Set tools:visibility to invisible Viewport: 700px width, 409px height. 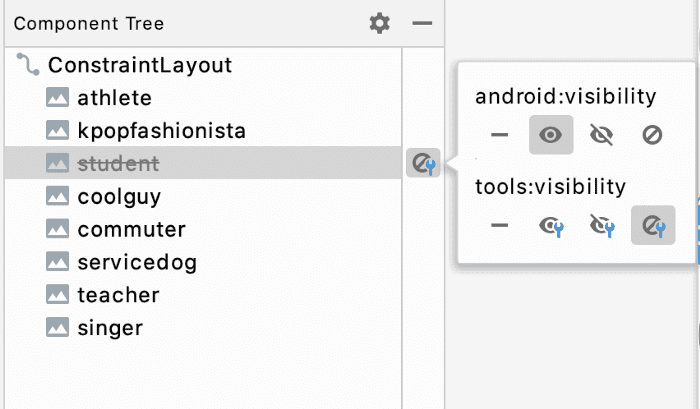pos(601,225)
